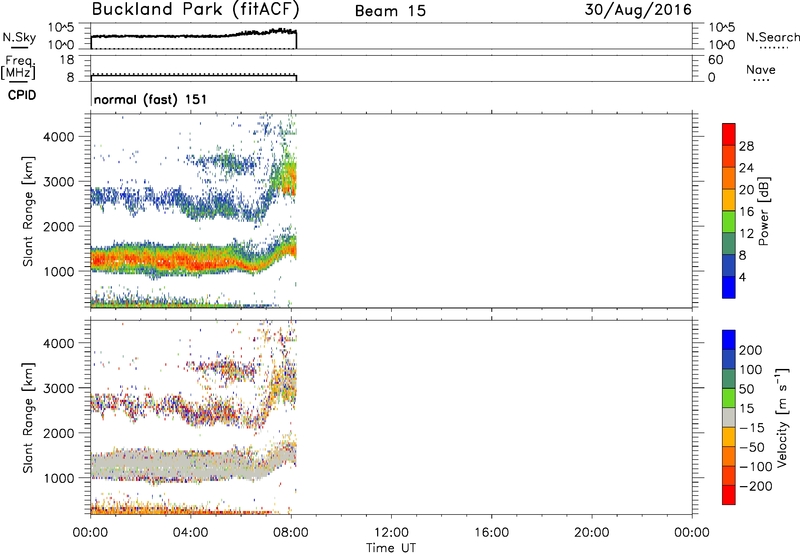Click the 'Power [dB]' colorbar label
800x554 pixels.
point(764,211)
